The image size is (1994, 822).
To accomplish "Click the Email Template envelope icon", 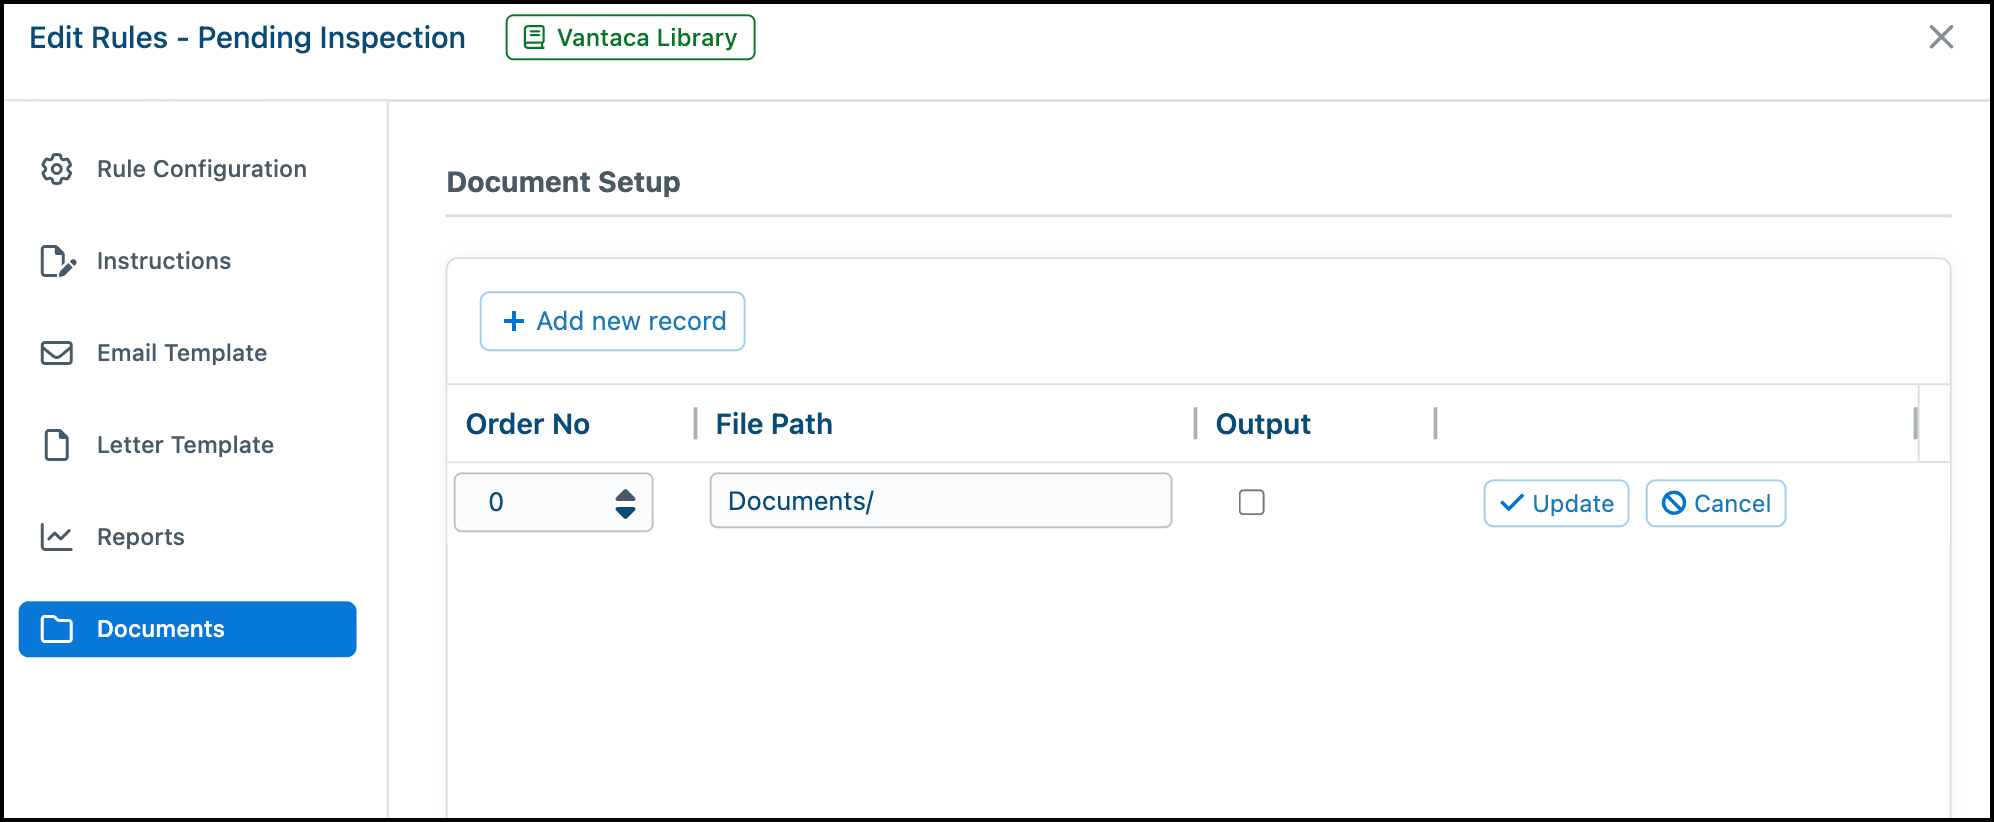I will click(57, 353).
